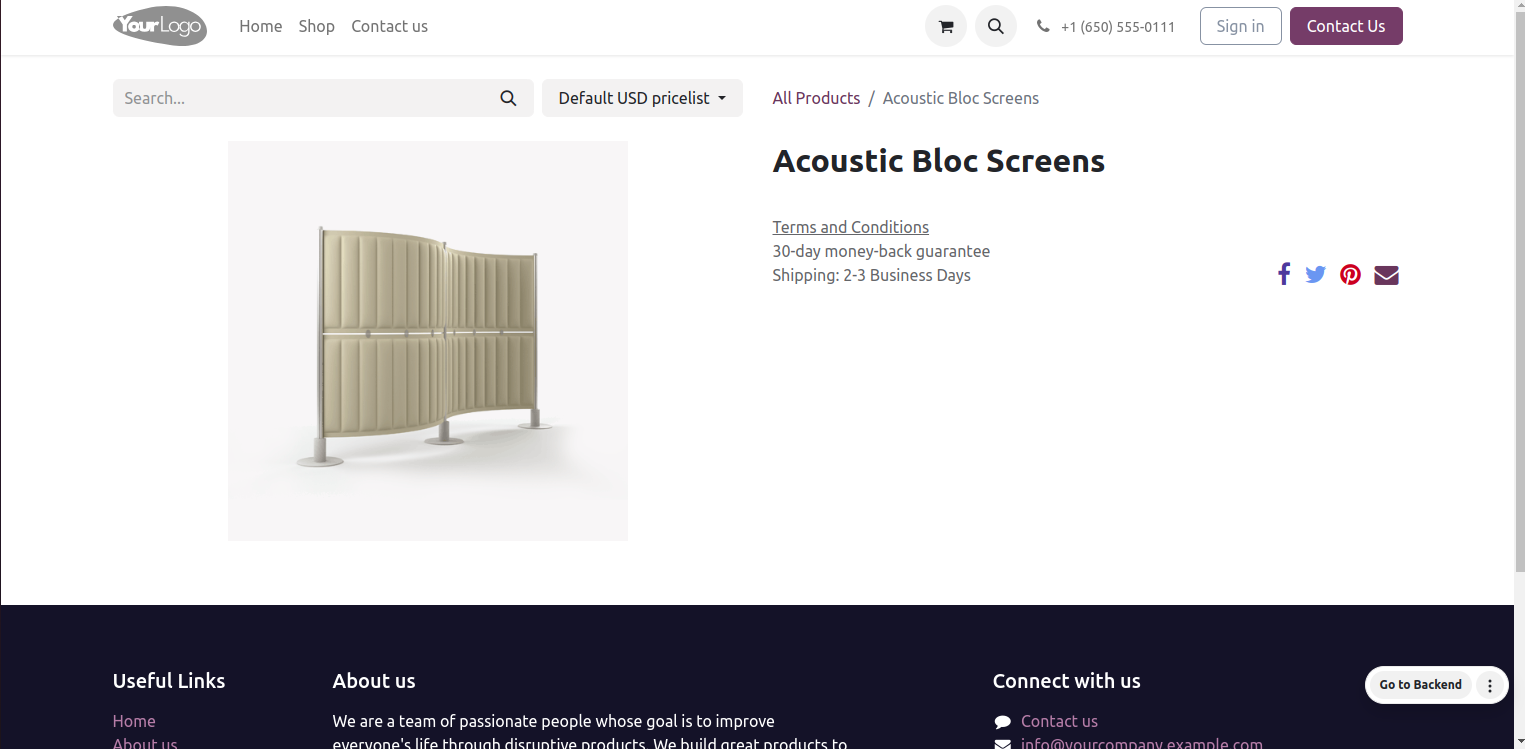The width and height of the screenshot is (1525, 749).
Task: Share product on Facebook
Action: click(x=1284, y=274)
